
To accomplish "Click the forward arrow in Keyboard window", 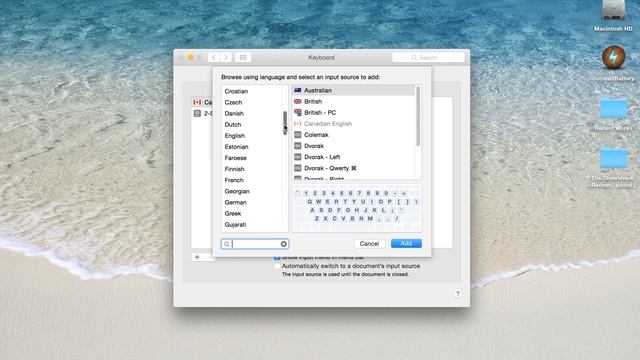I will [x=226, y=58].
